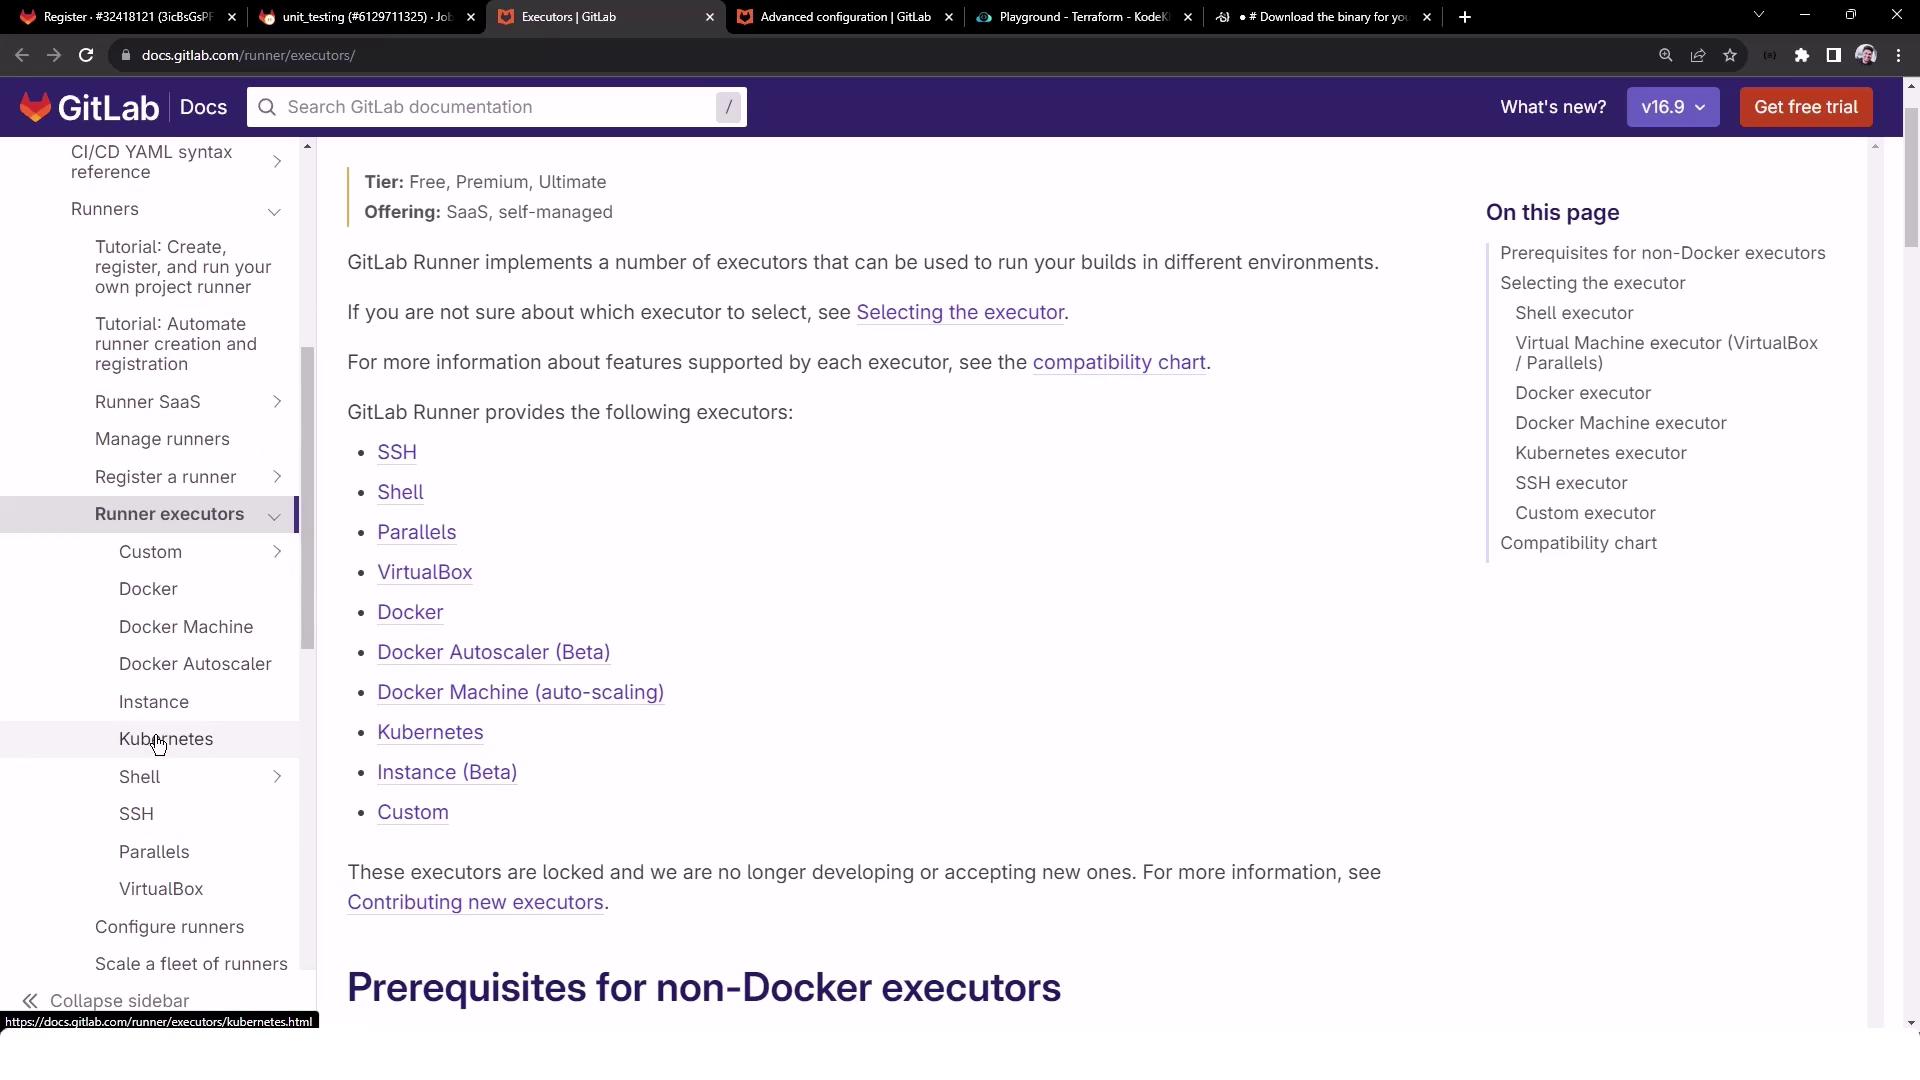Expand the Runner SaaS section
This screenshot has width=1920, height=1080.
(277, 402)
